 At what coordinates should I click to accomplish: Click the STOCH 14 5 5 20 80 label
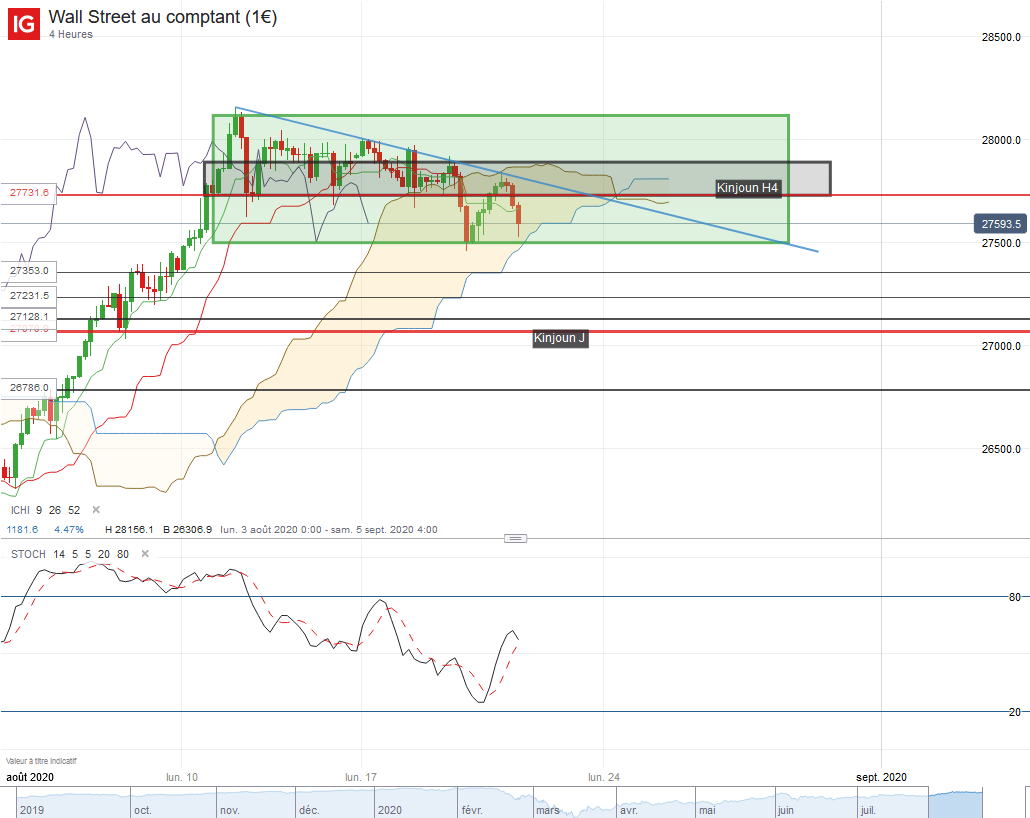70,555
